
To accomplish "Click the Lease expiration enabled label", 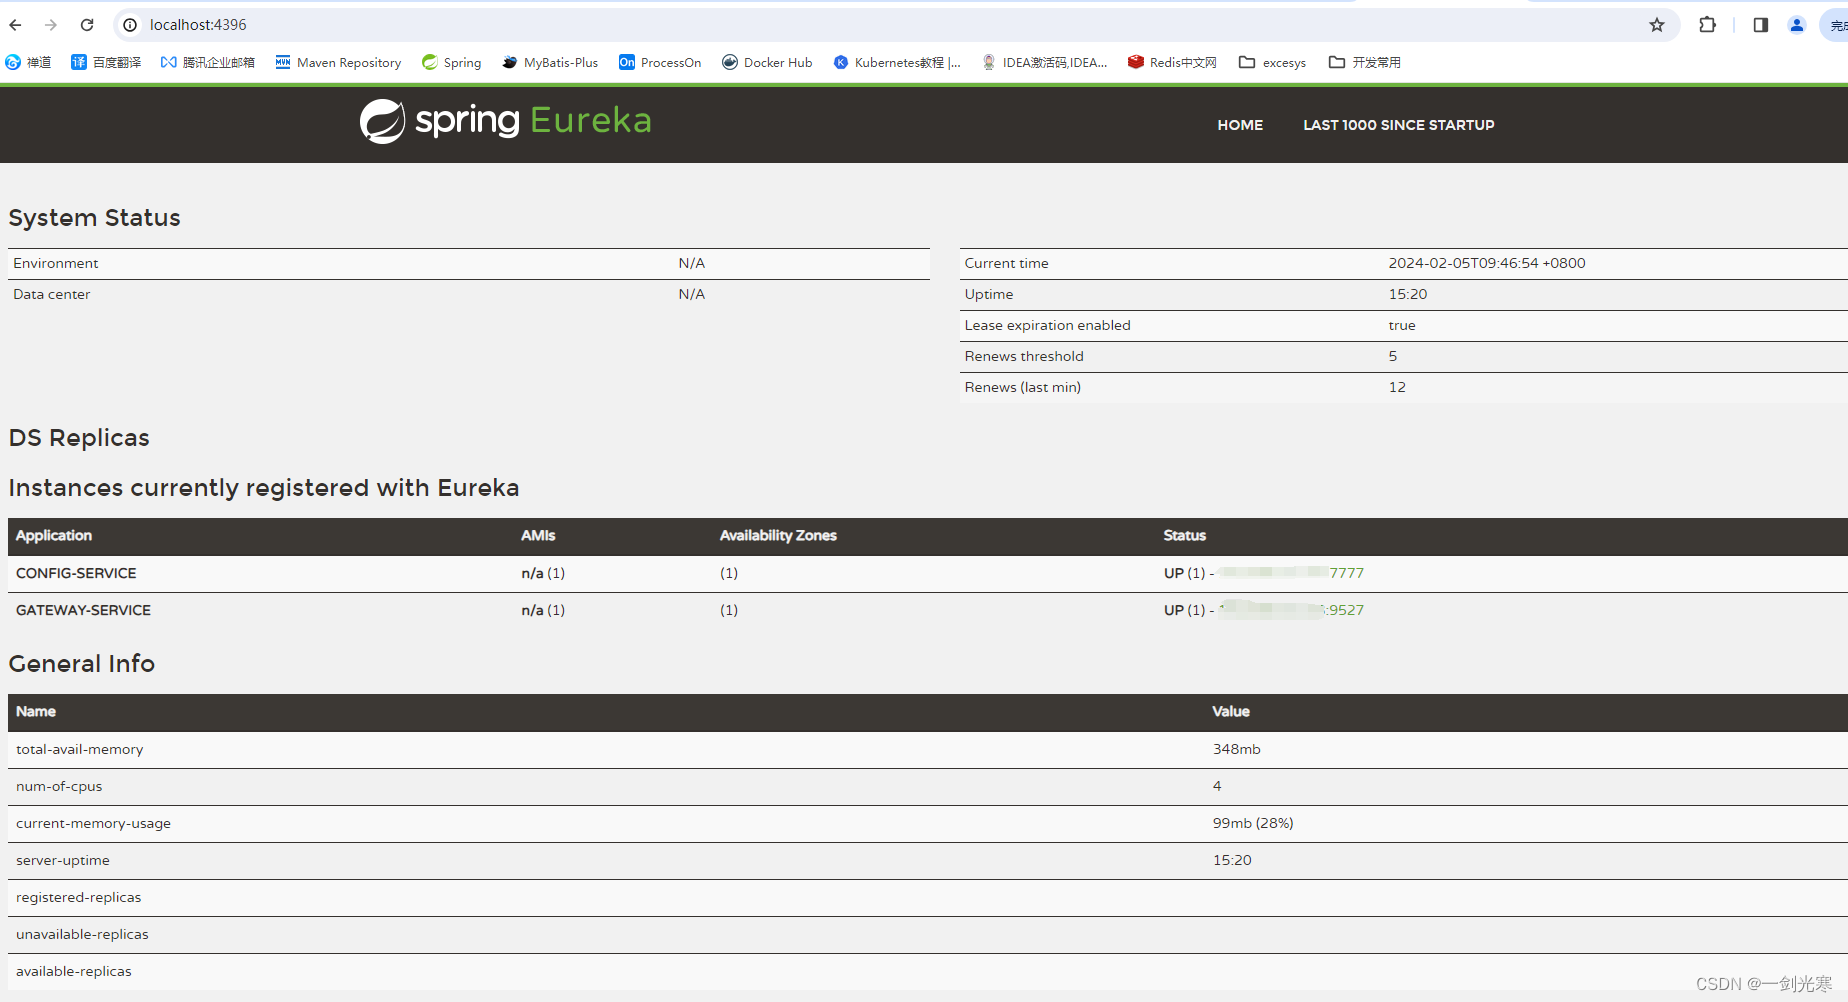I will pyautogui.click(x=1047, y=325).
